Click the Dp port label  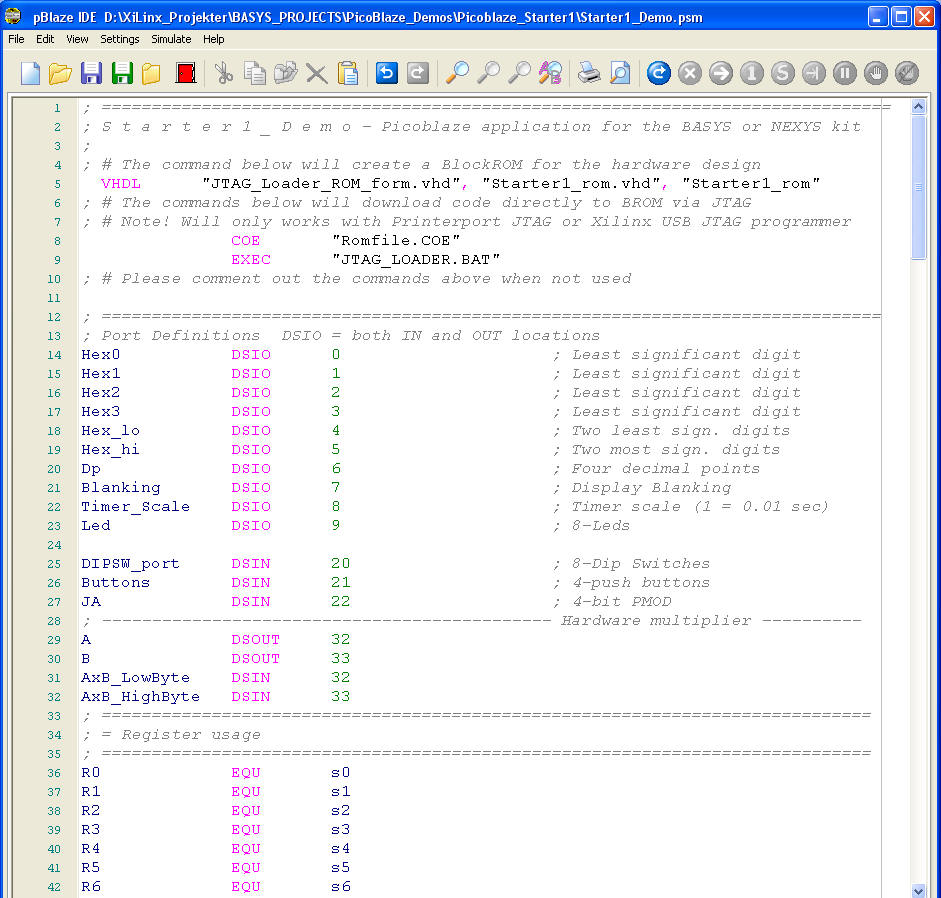[x=91, y=469]
